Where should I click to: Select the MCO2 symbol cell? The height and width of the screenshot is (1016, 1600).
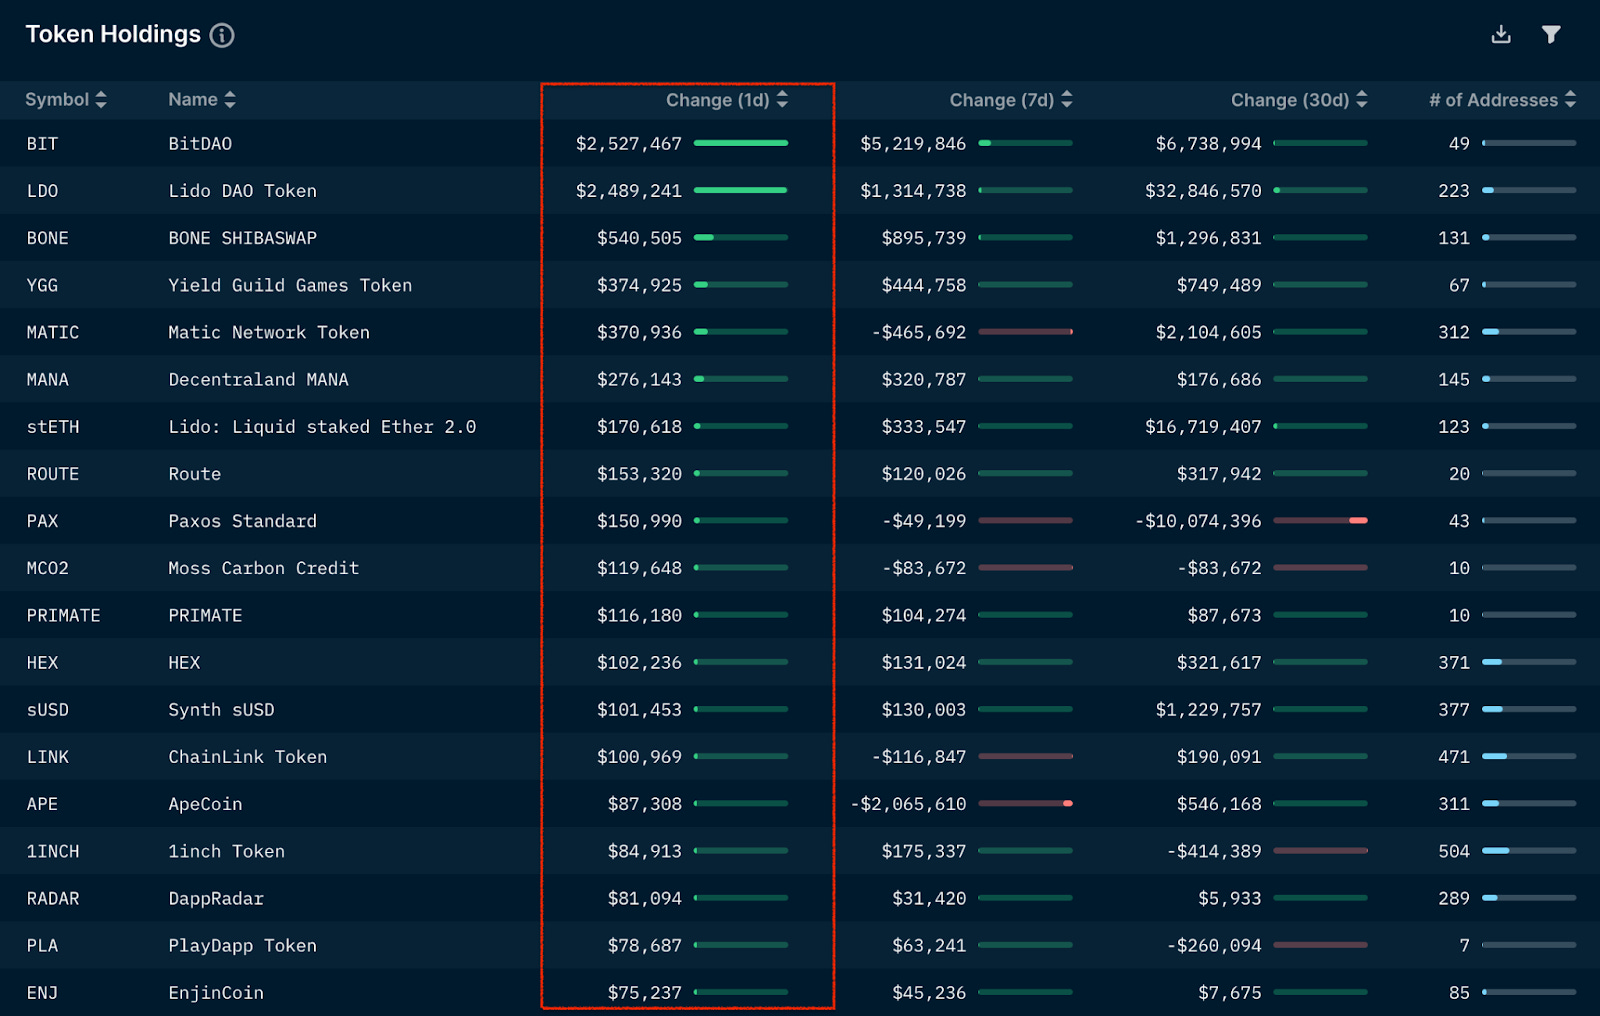pyautogui.click(x=48, y=568)
